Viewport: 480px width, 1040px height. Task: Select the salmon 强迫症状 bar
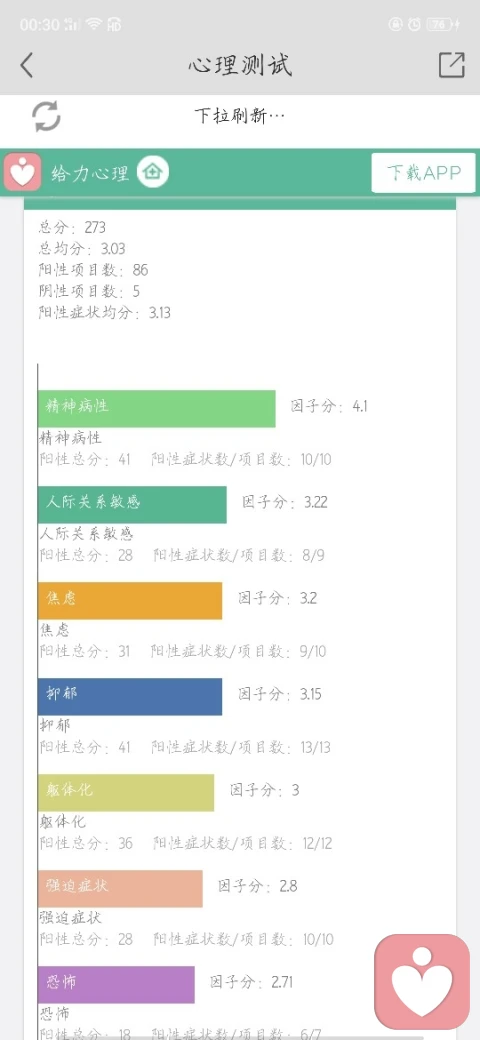(120, 889)
